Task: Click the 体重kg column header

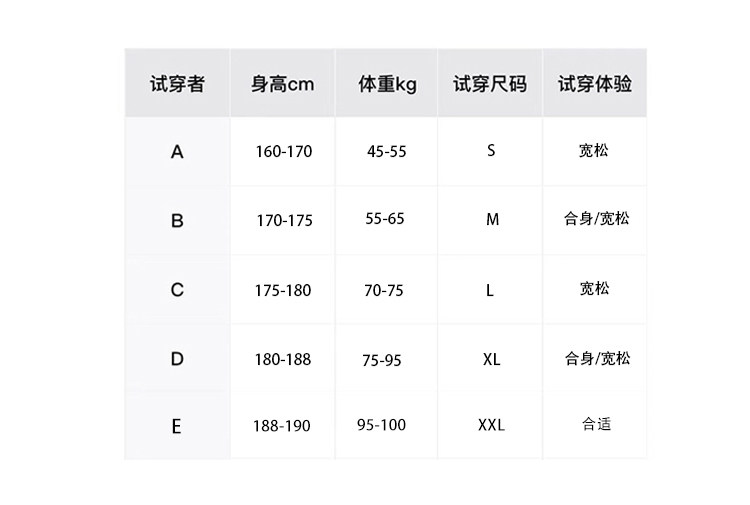Action: pos(387,84)
